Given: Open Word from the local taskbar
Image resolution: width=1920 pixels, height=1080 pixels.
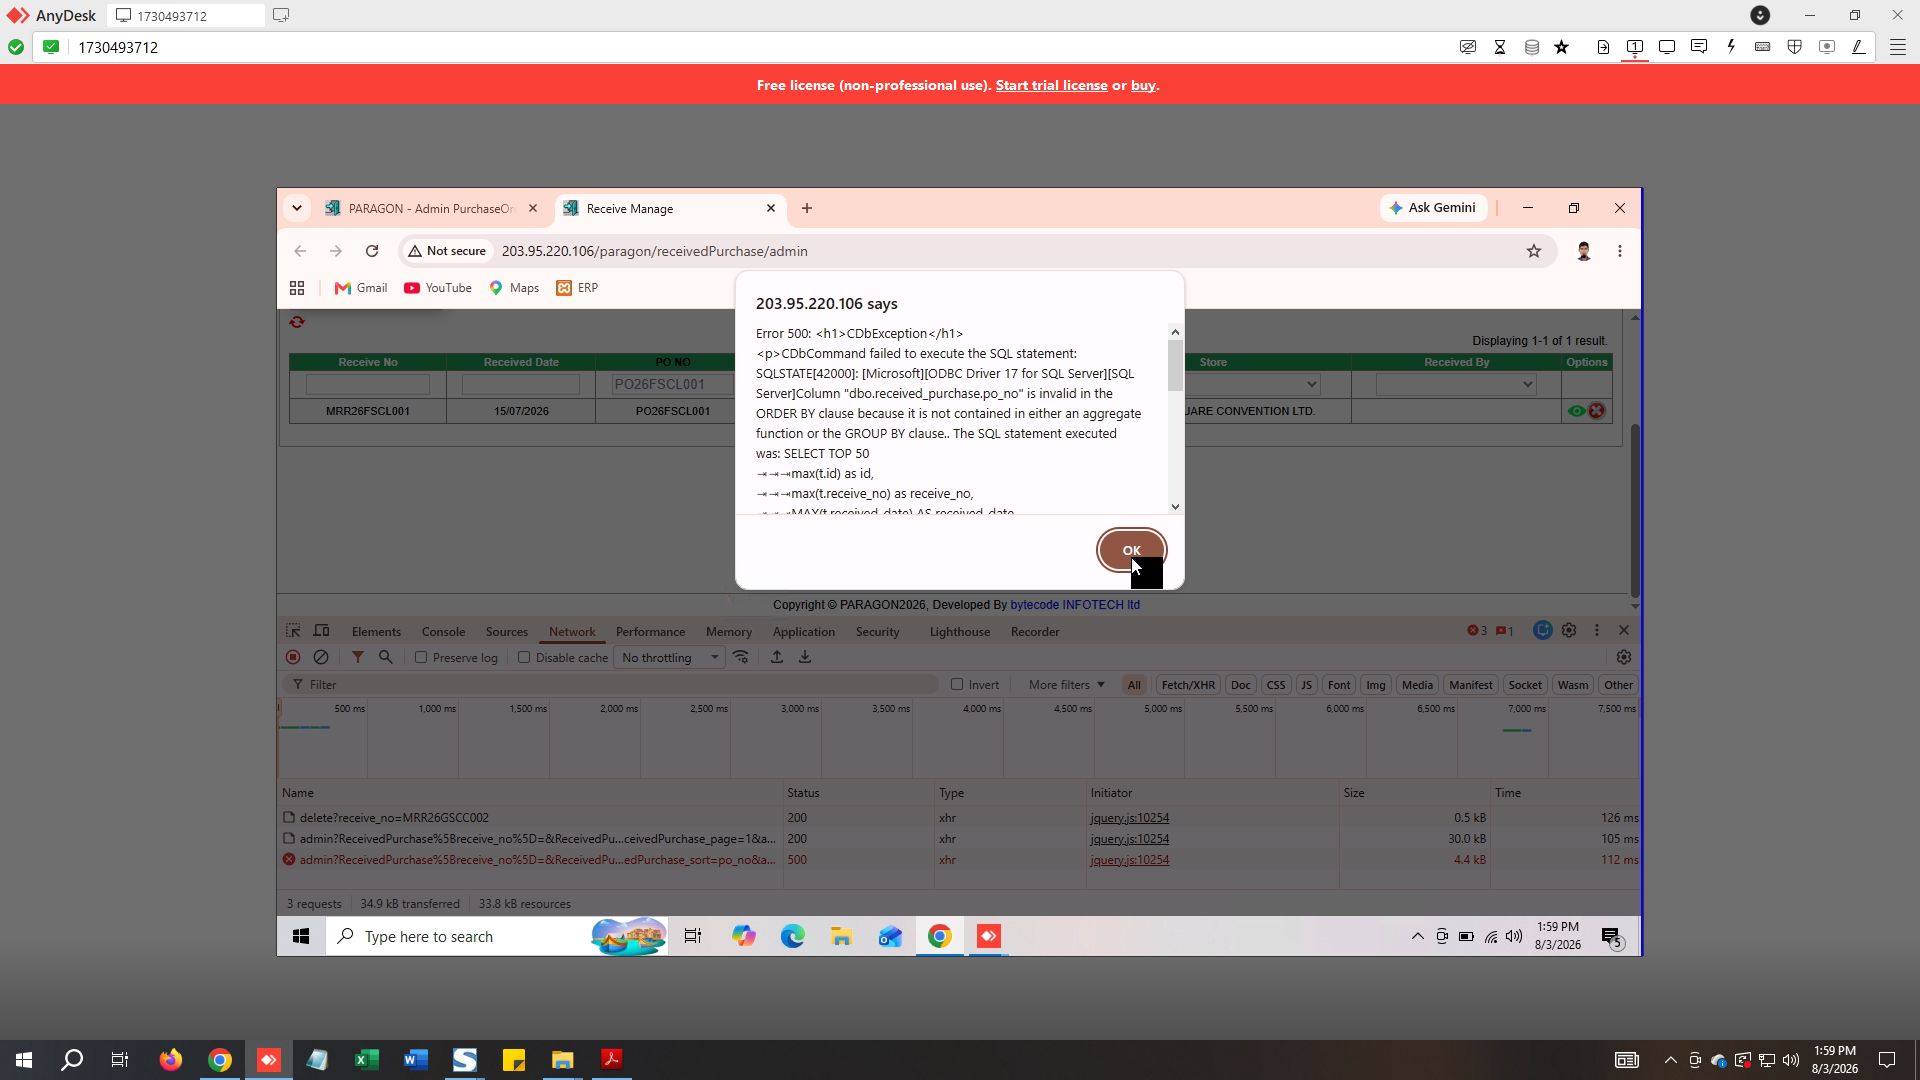Looking at the screenshot, I should click(x=416, y=1060).
